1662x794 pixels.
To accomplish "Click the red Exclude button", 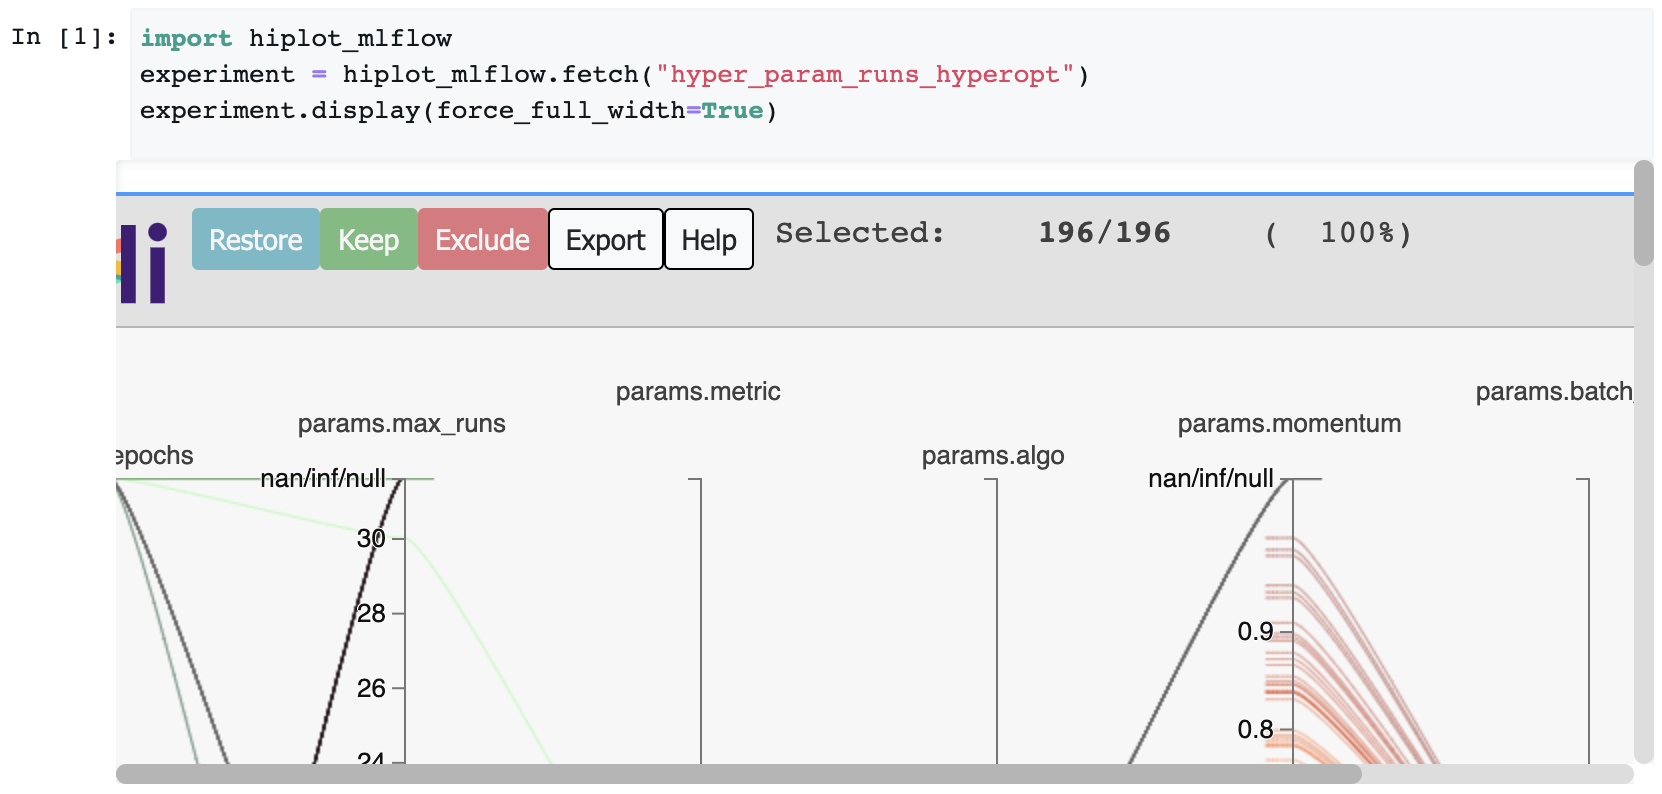I will point(482,240).
